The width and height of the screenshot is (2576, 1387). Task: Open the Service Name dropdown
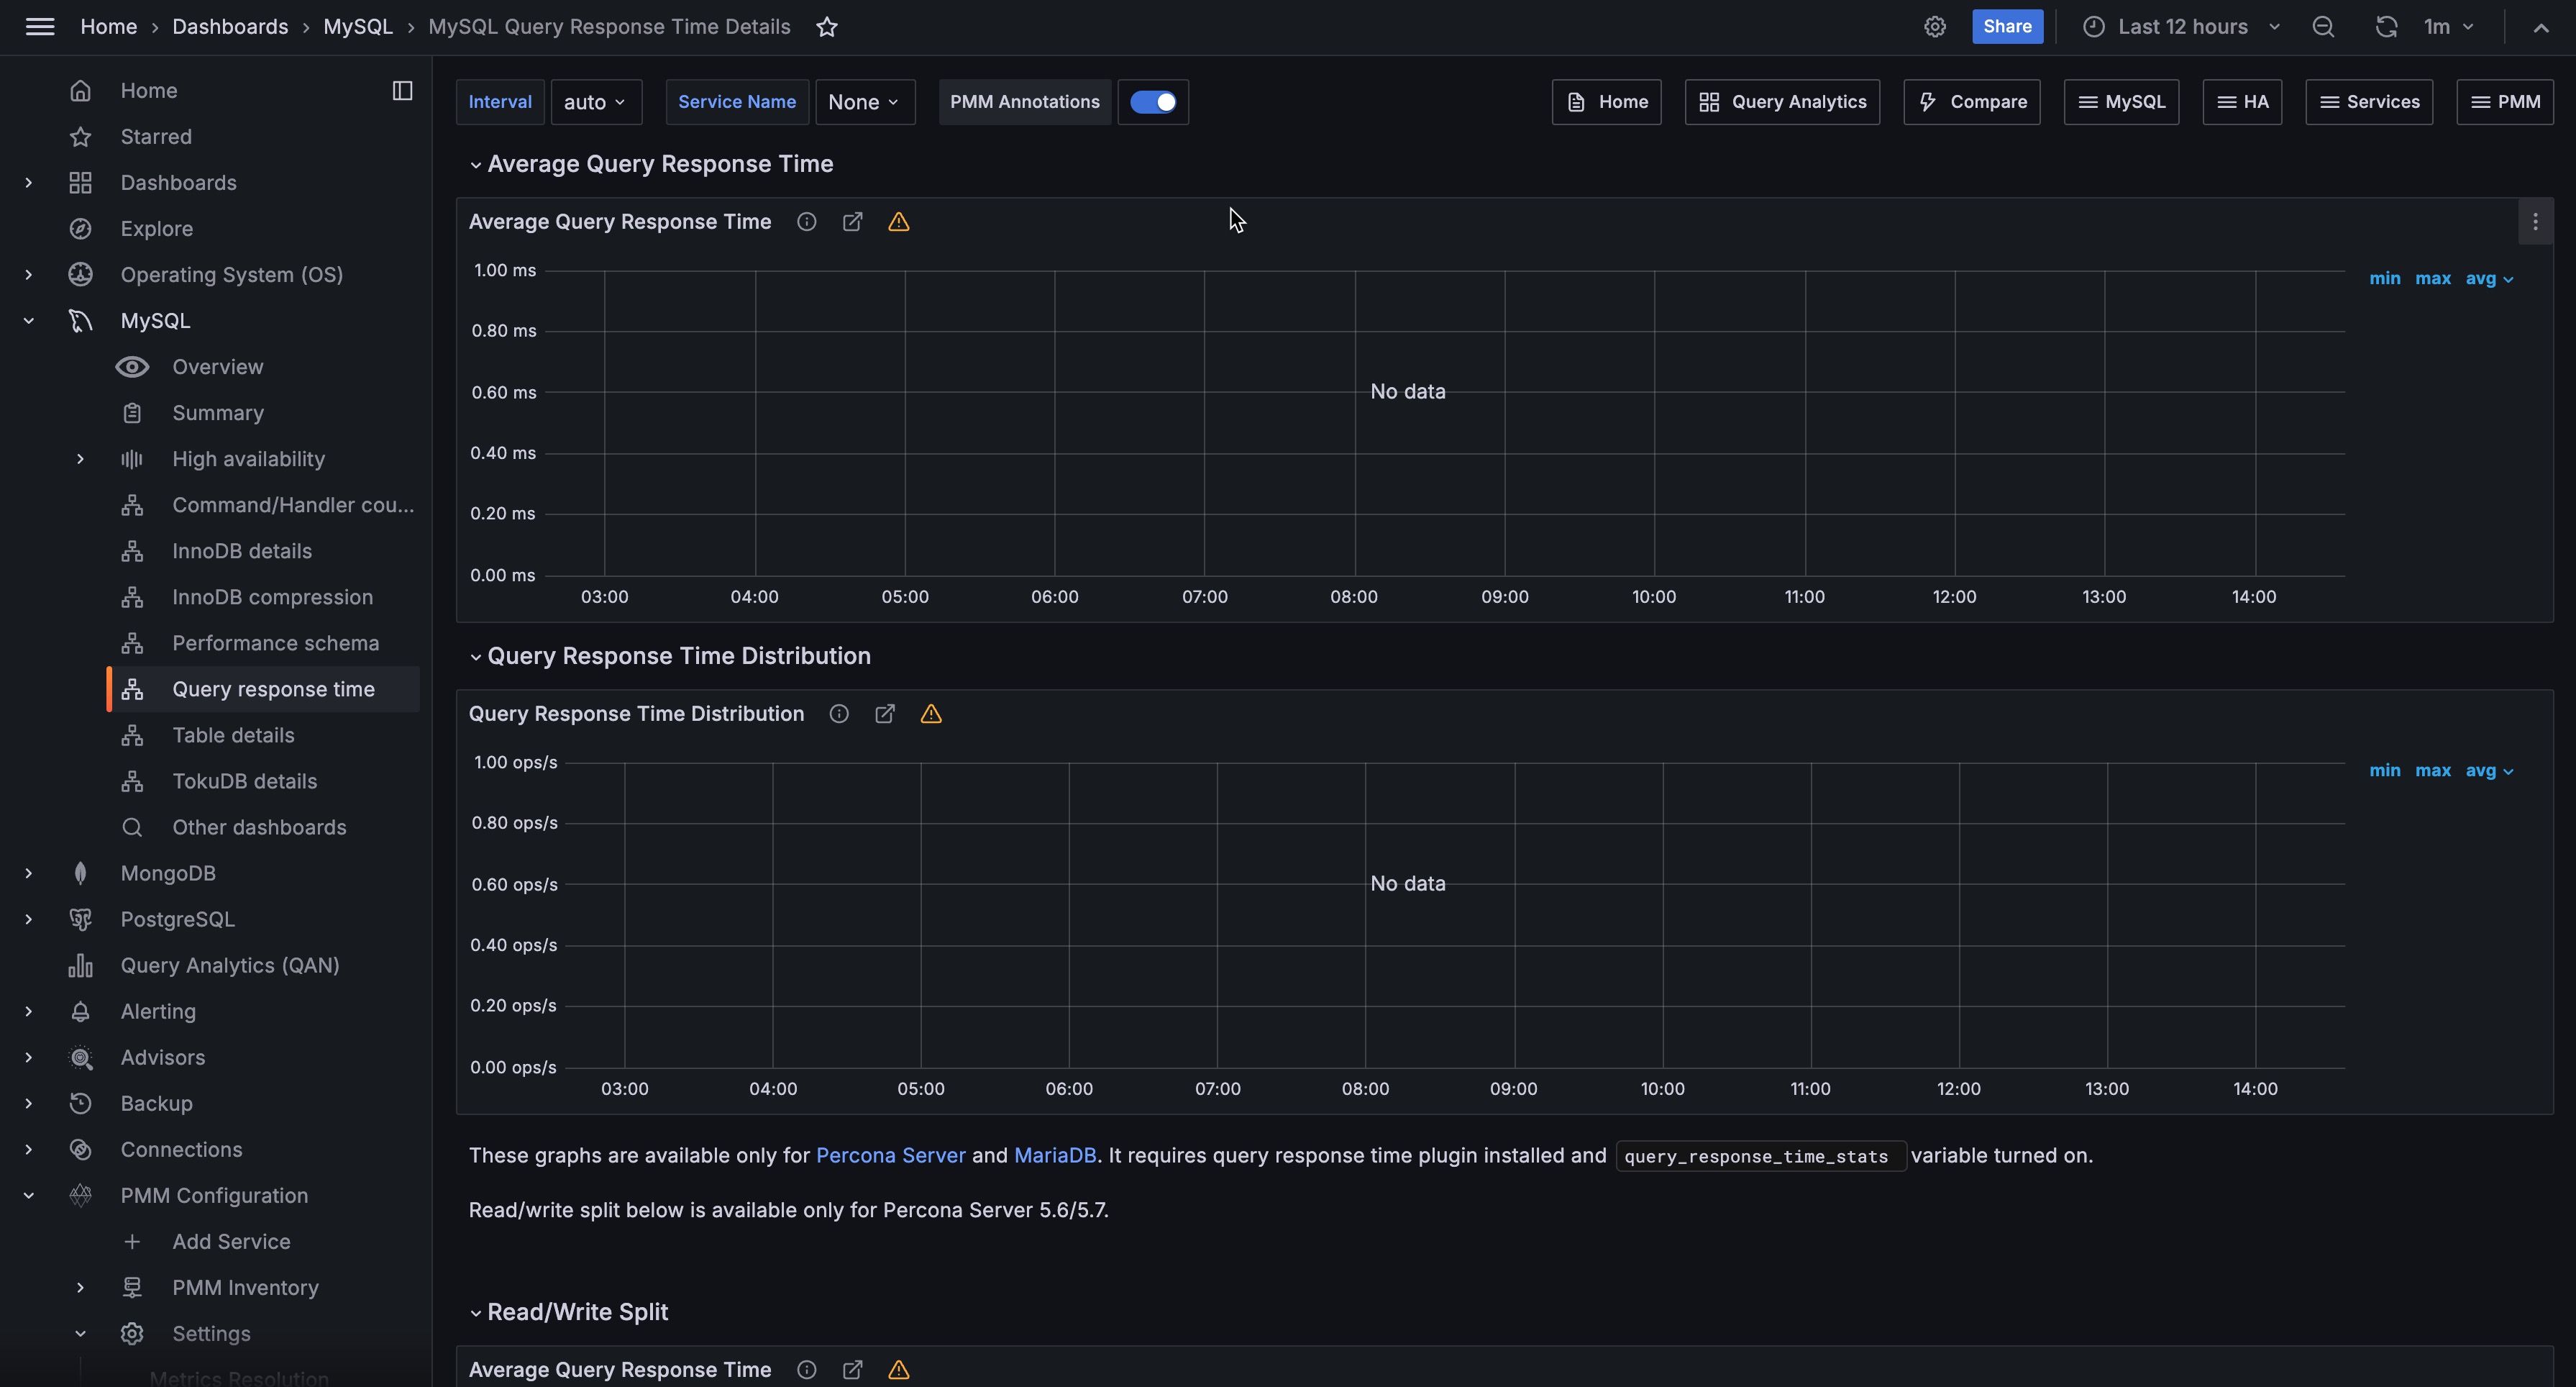[864, 102]
